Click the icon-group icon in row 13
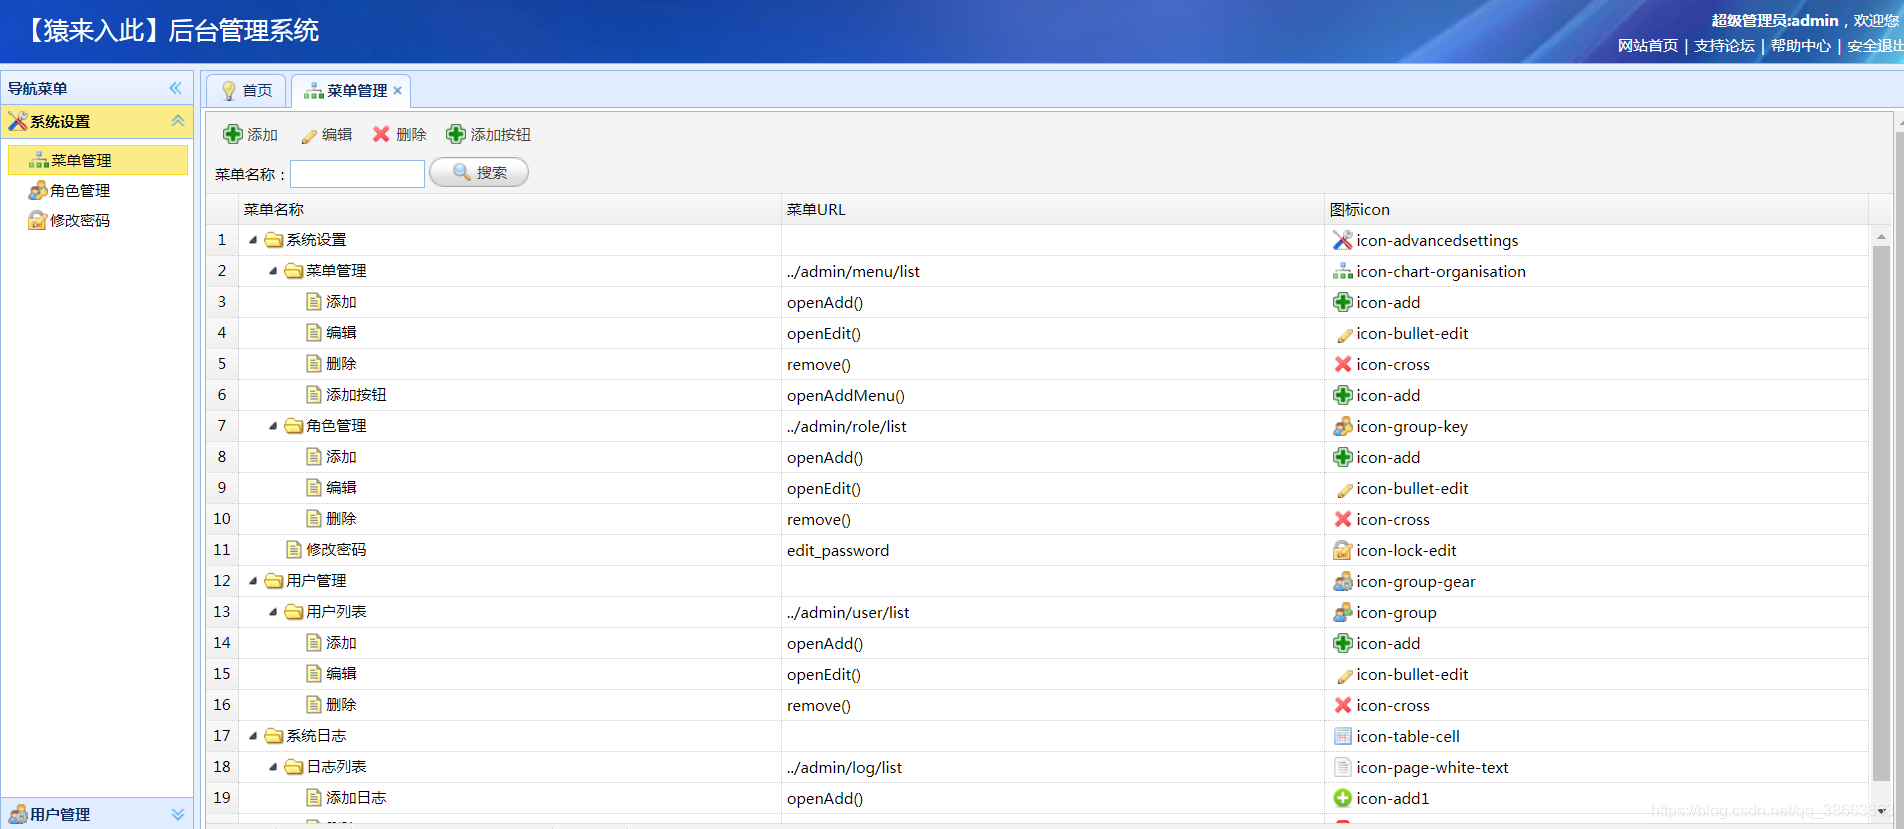The width and height of the screenshot is (1904, 829). pos(1343,612)
